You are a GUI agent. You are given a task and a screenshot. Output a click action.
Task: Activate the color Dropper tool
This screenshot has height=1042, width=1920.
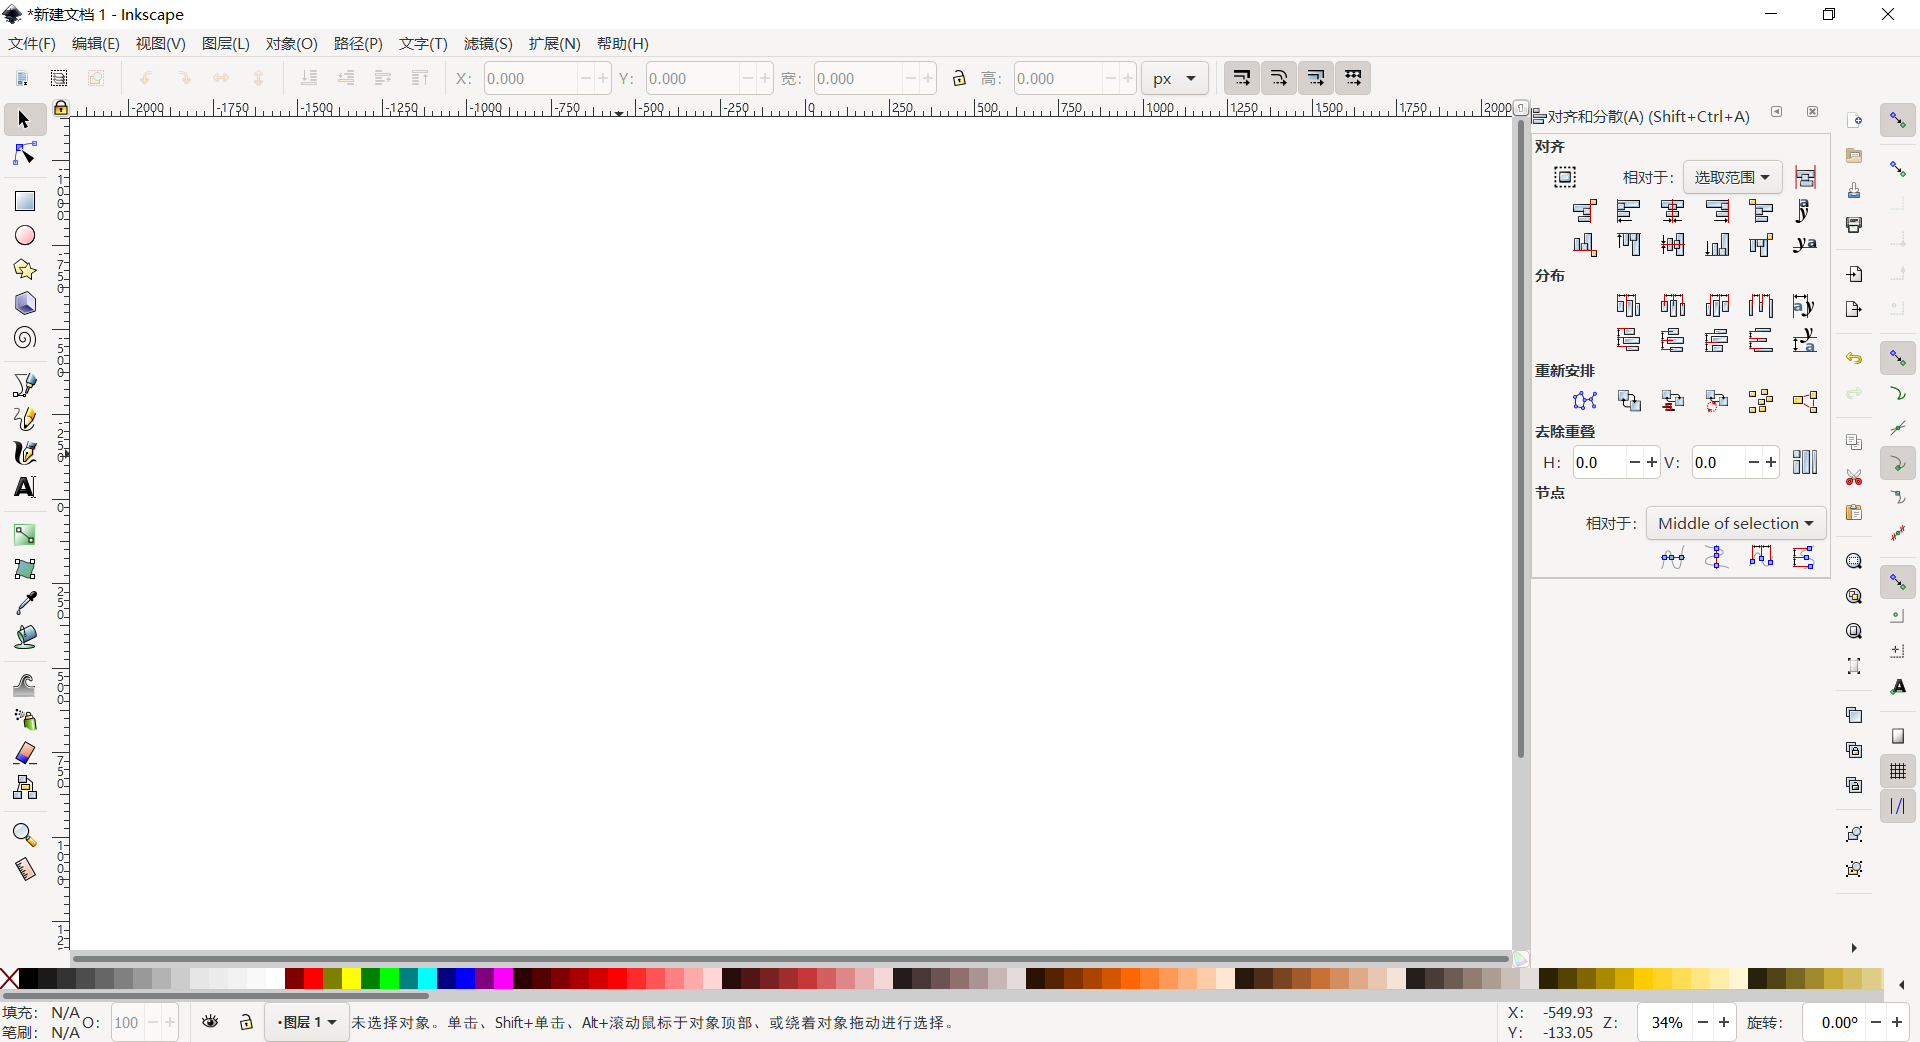click(x=23, y=603)
